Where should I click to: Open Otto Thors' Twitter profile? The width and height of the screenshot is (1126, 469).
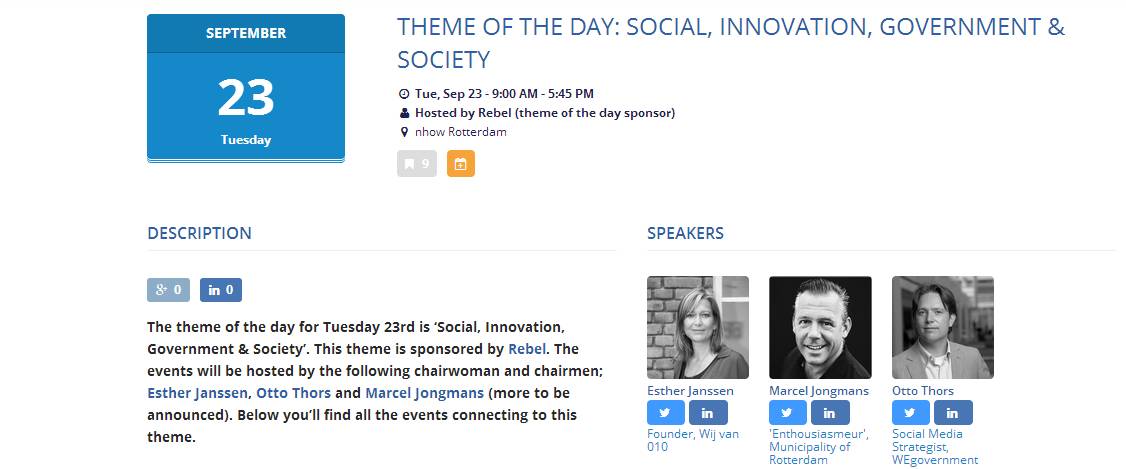[x=911, y=412]
